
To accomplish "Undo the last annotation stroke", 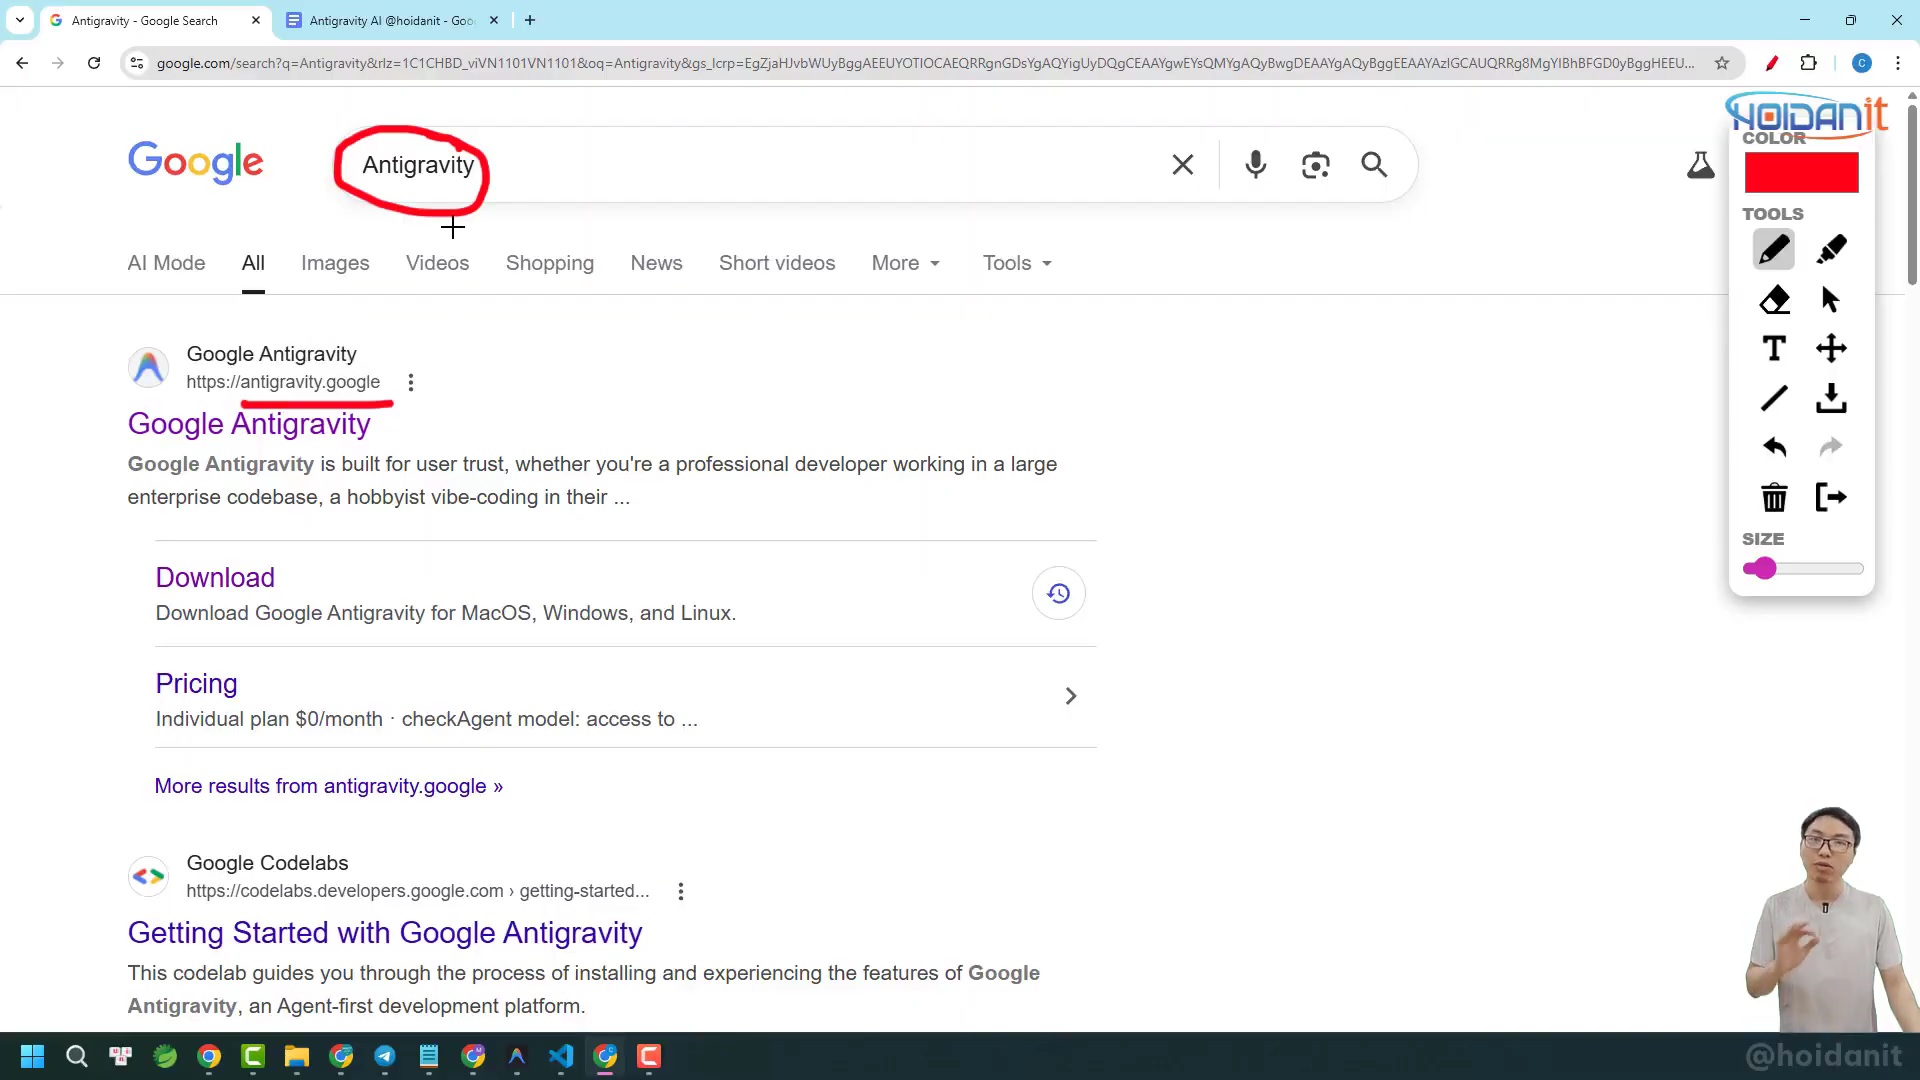I will click(1774, 447).
